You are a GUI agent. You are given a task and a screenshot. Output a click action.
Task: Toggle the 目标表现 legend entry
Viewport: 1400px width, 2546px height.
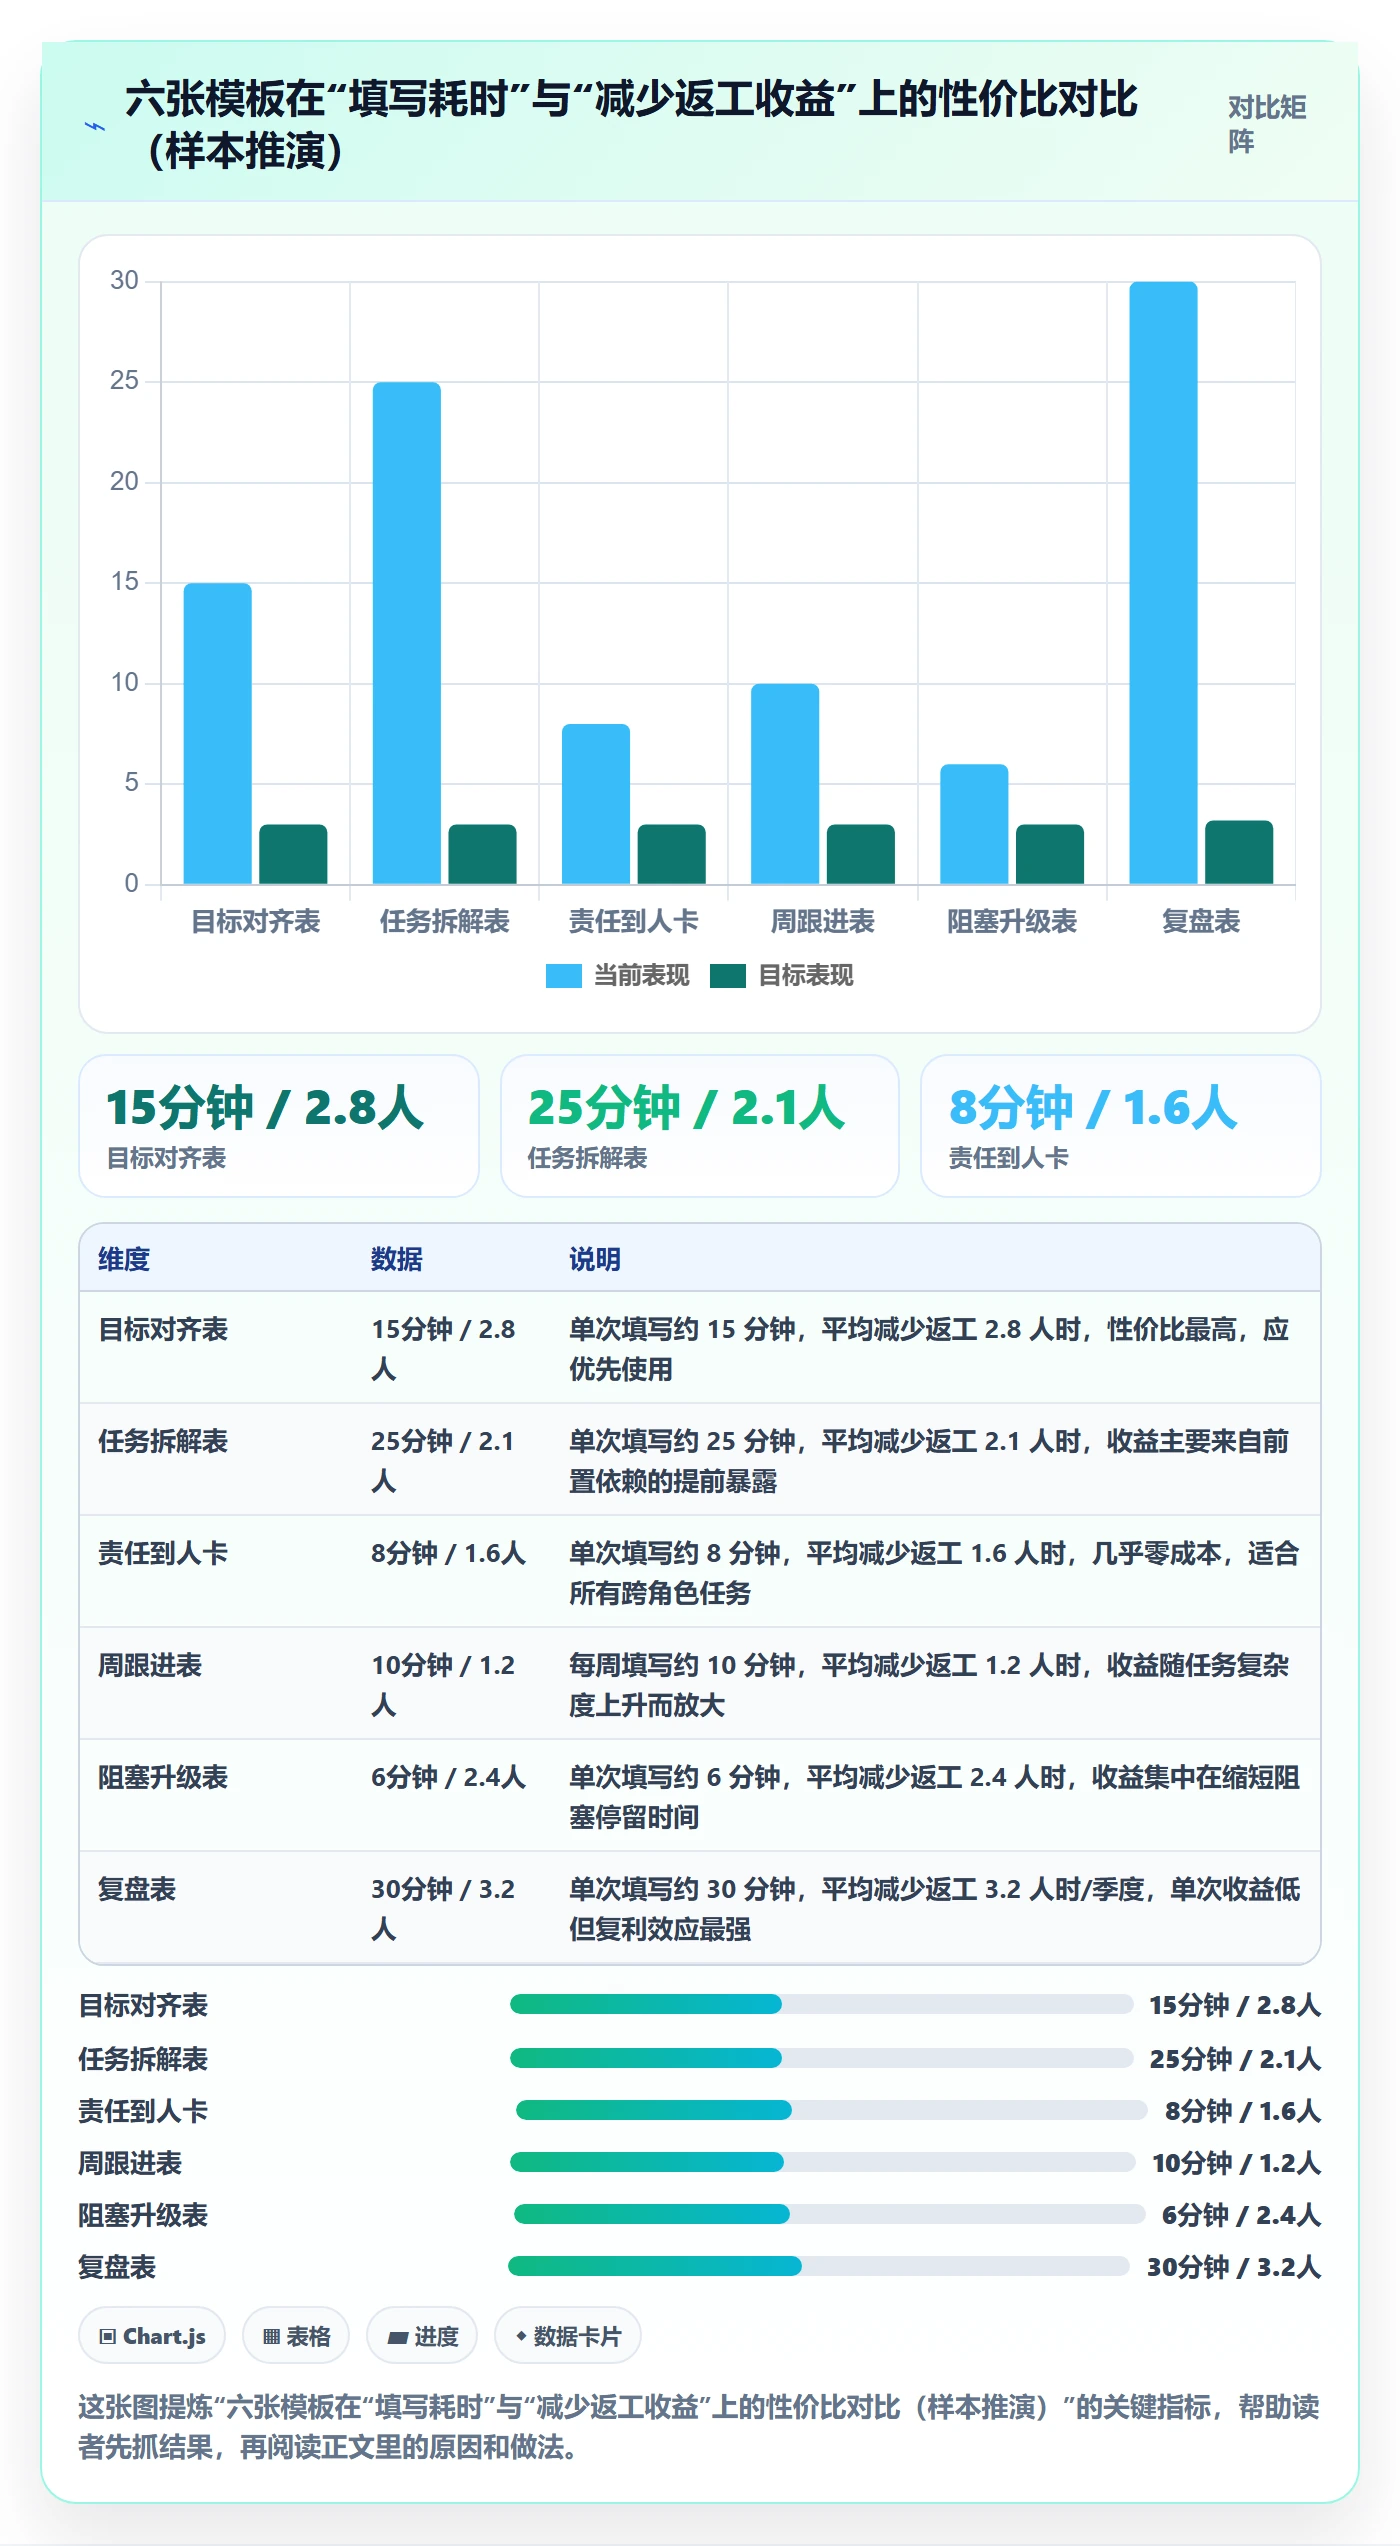pos(782,976)
